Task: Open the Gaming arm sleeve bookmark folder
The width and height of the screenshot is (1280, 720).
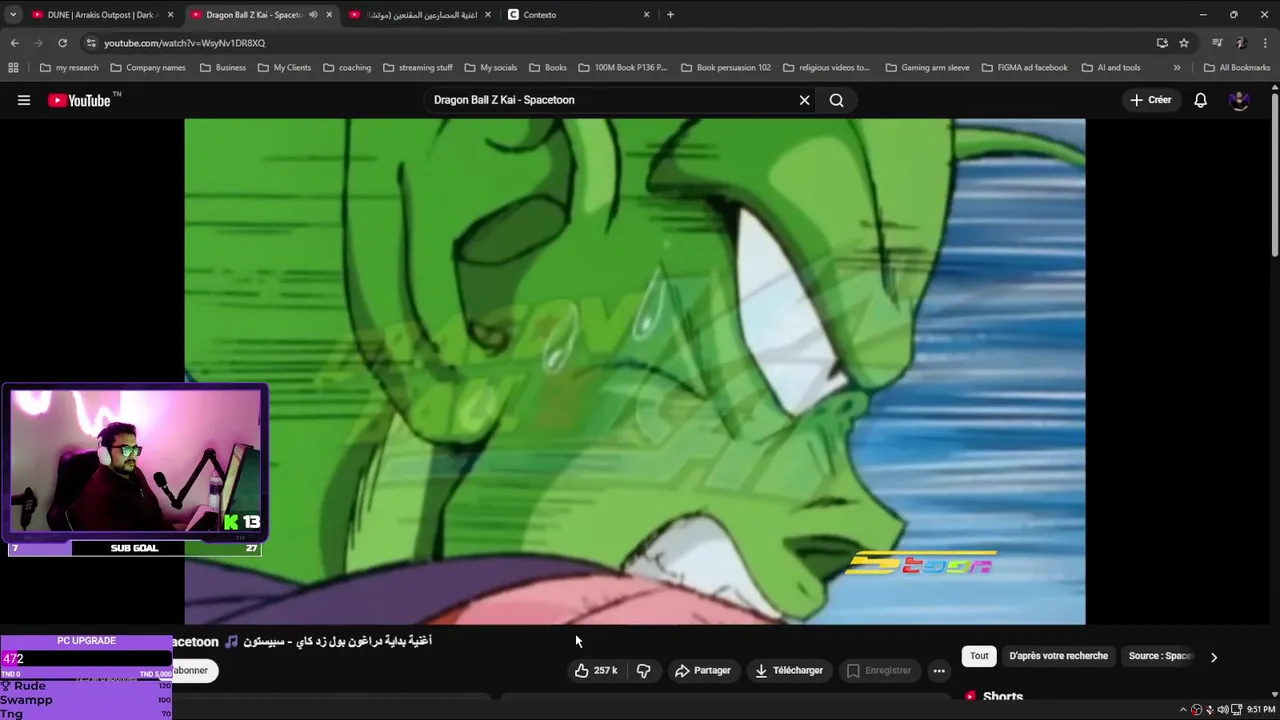Action: 928,68
